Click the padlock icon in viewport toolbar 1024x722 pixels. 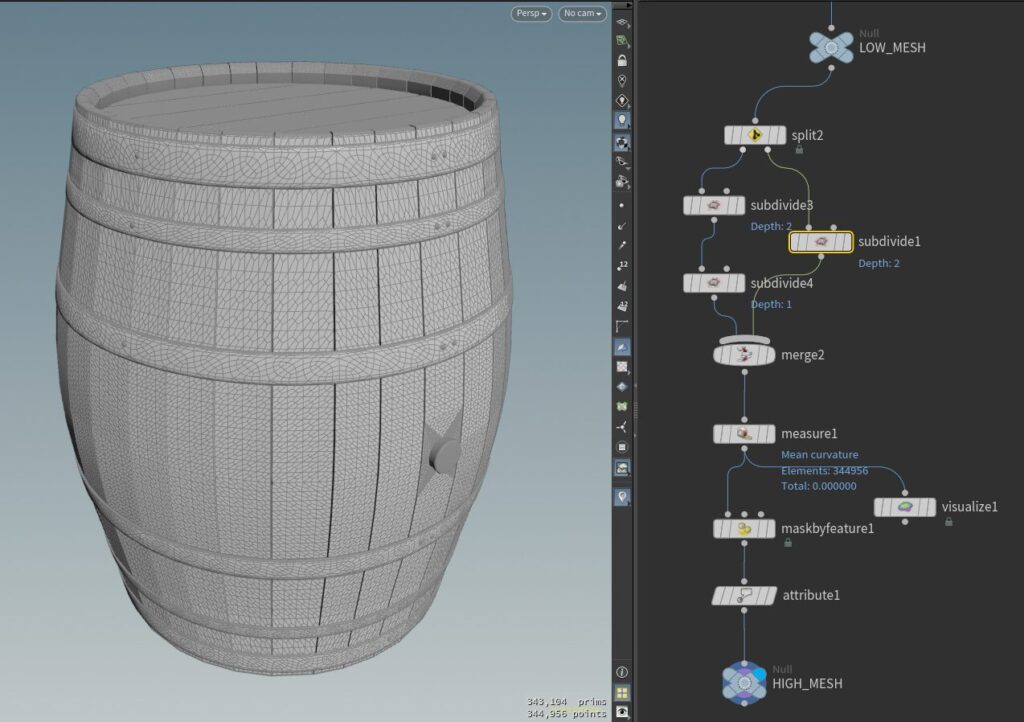click(622, 60)
